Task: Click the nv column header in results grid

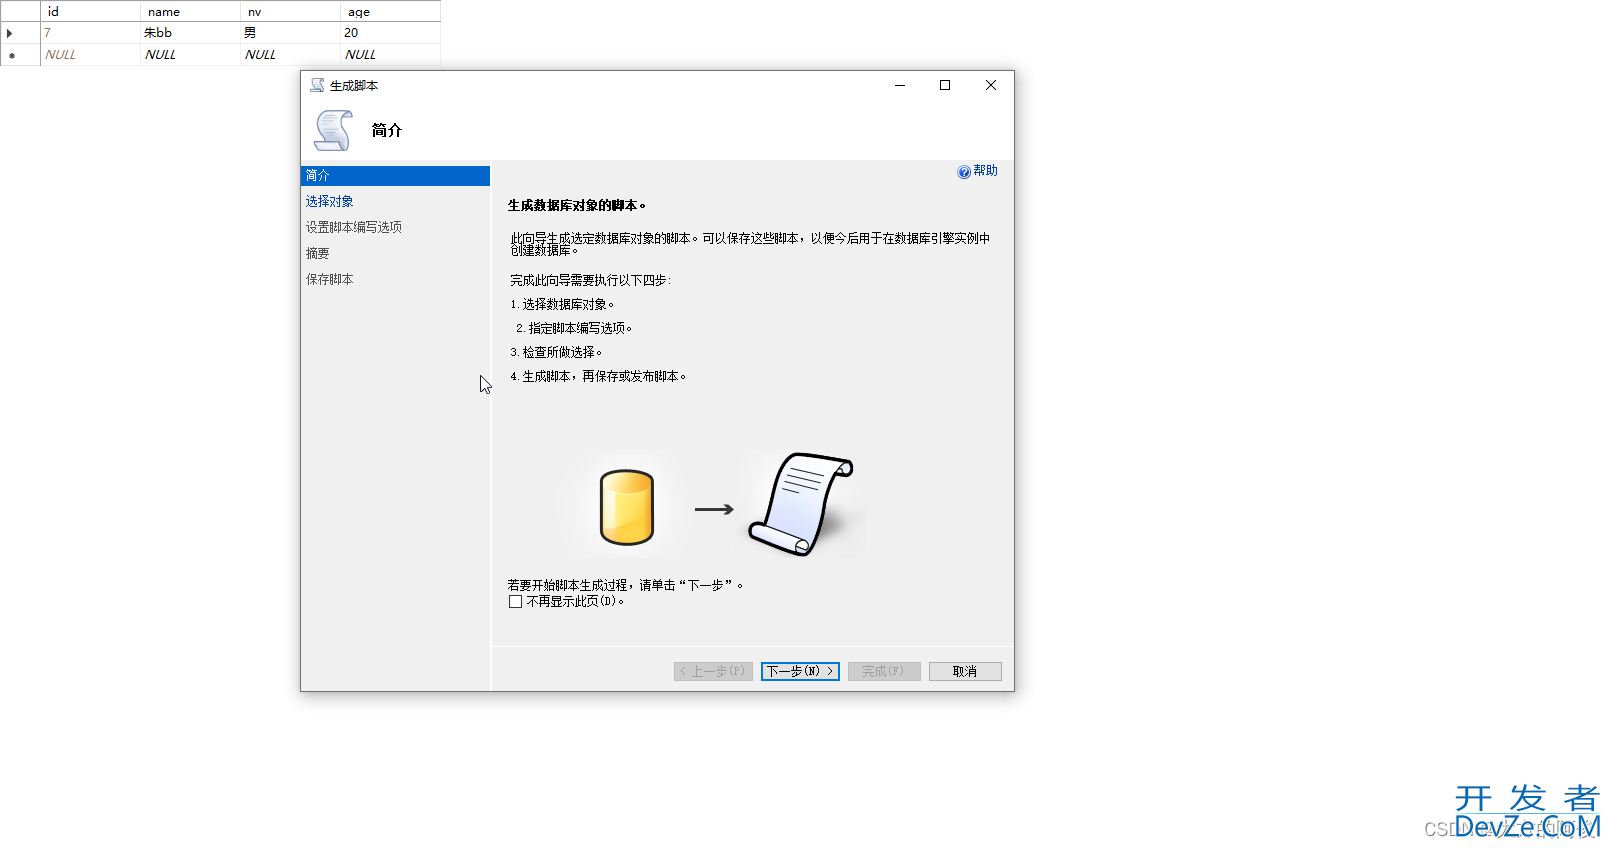Action: pos(290,11)
